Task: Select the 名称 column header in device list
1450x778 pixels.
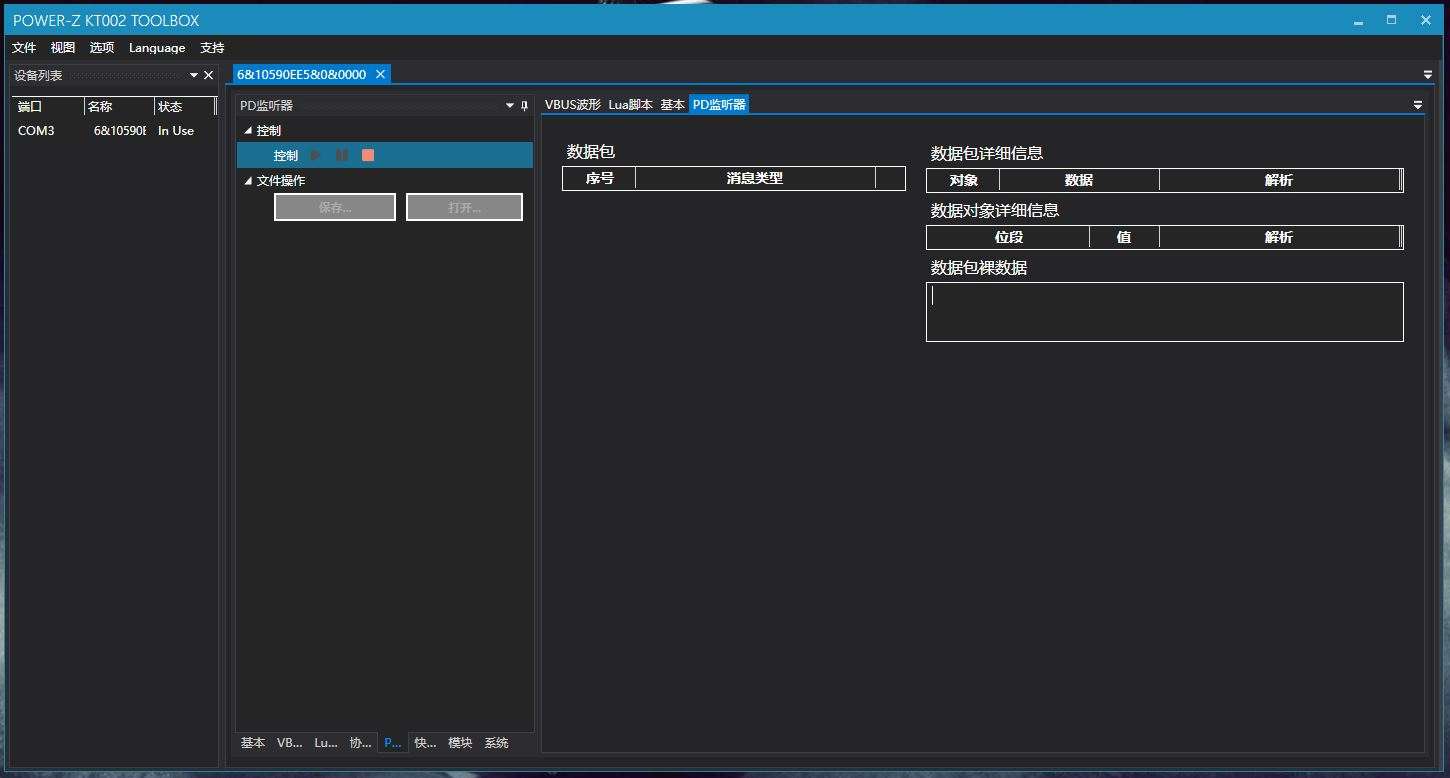Action: click(x=119, y=107)
